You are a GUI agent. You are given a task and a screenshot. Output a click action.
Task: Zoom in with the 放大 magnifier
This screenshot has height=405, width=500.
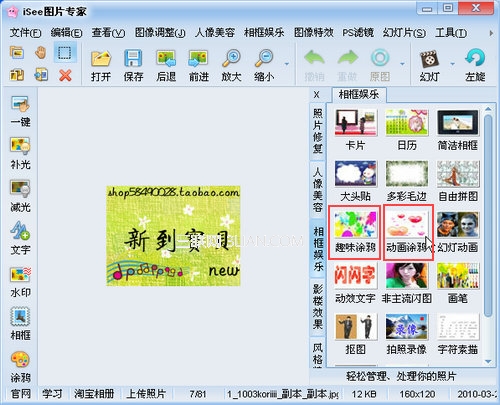point(231,59)
